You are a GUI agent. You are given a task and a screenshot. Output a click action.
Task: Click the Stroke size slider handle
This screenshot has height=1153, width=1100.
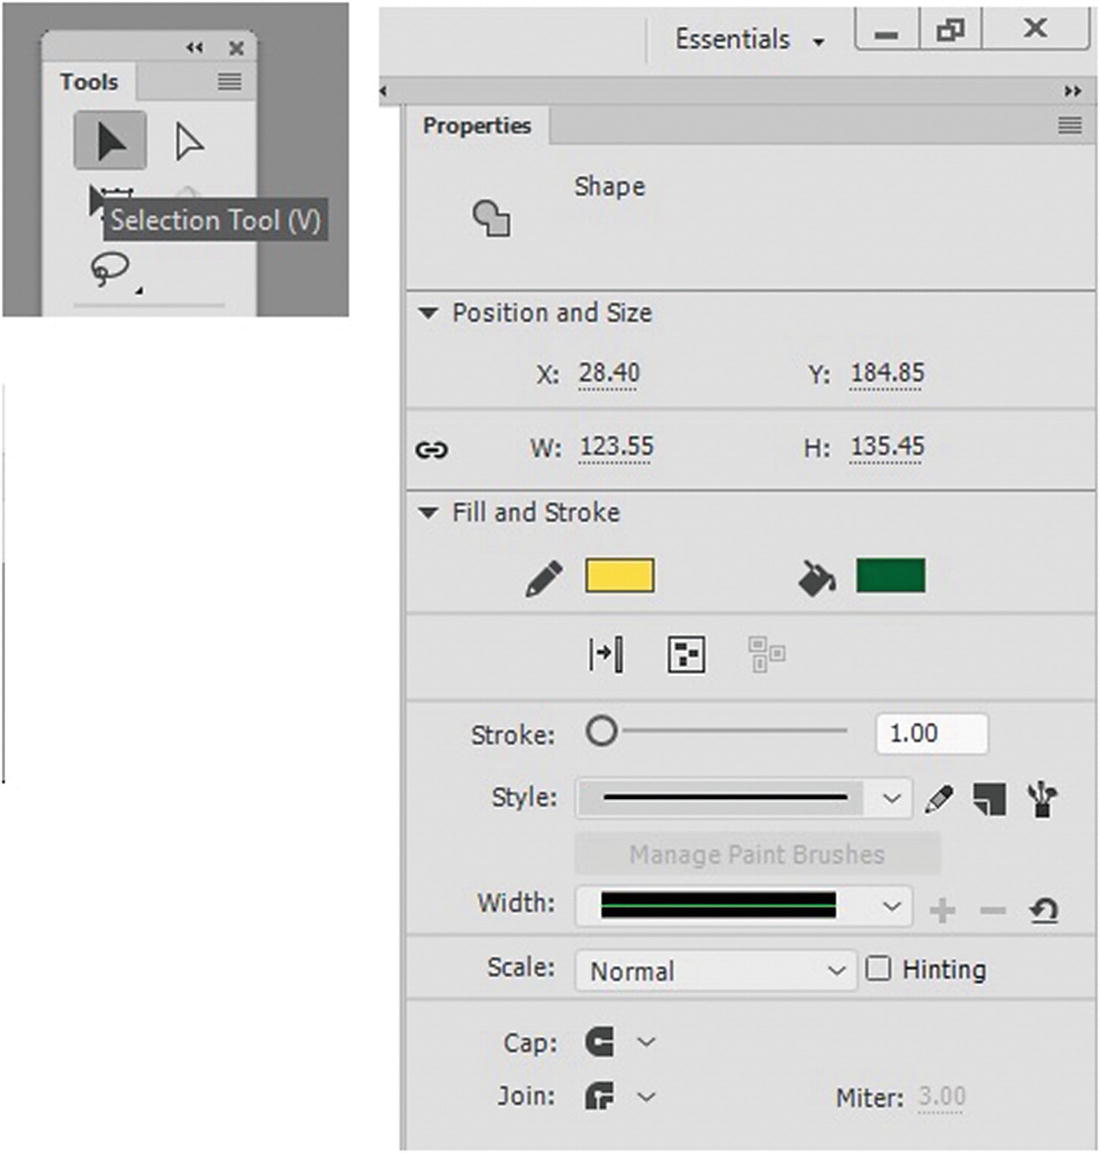(x=601, y=732)
